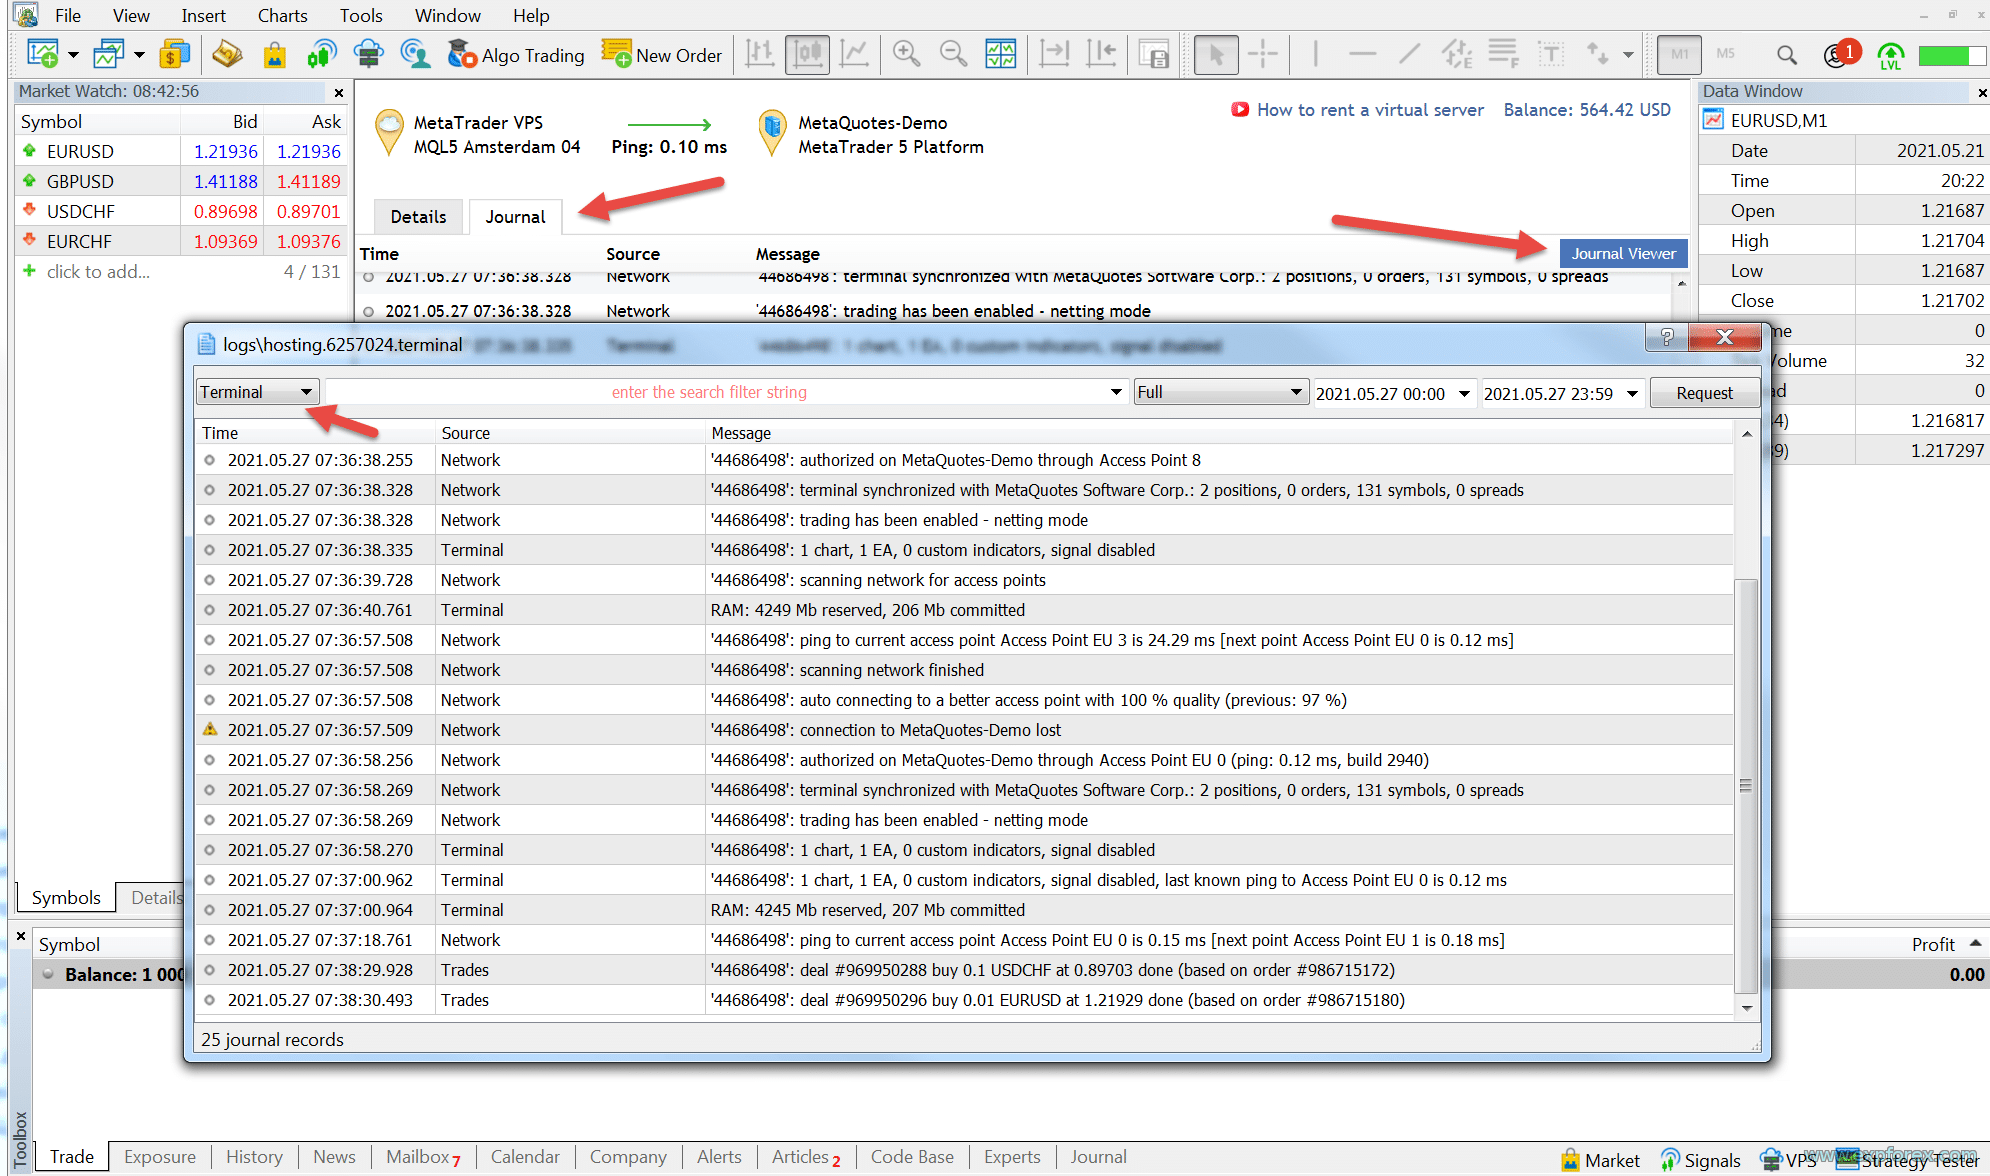Click the Profiles toolbar icon

[x=108, y=54]
